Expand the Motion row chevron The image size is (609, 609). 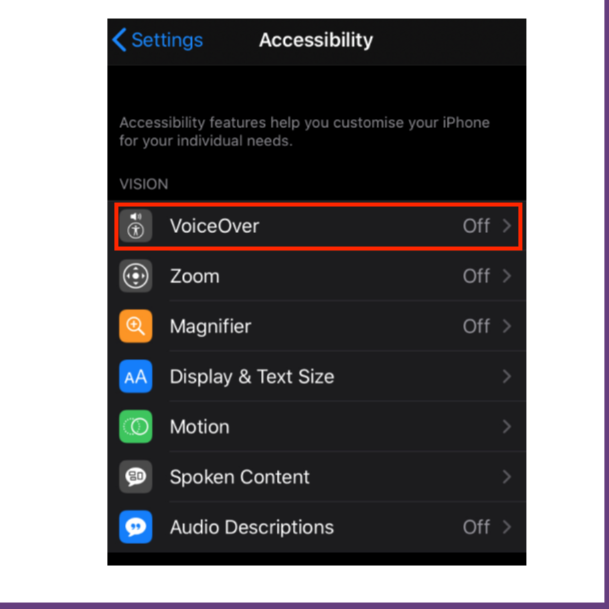[x=506, y=426]
